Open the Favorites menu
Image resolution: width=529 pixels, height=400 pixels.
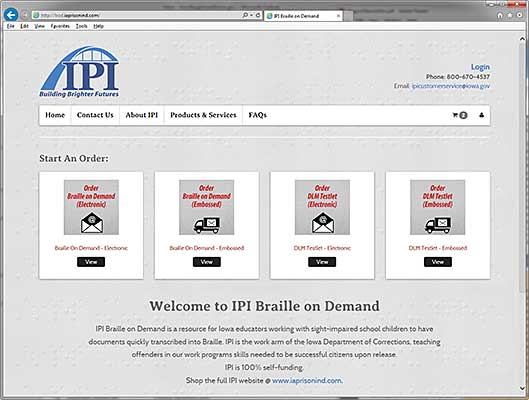(x=60, y=26)
